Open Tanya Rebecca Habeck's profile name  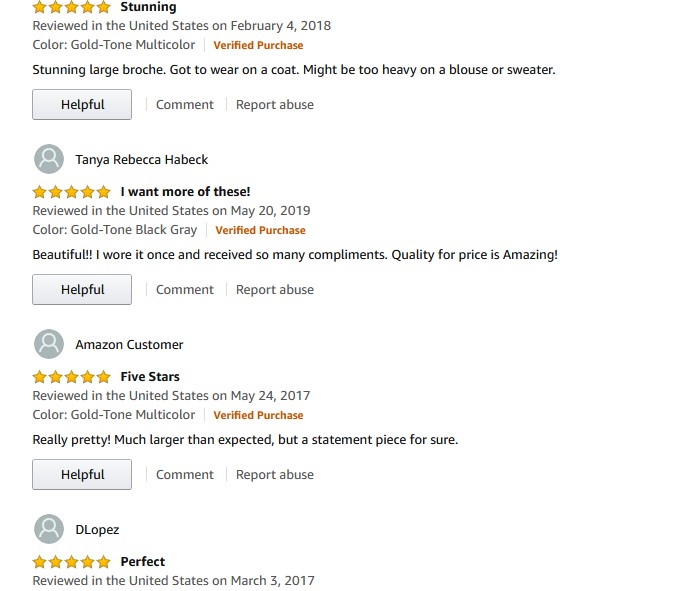tap(142, 159)
